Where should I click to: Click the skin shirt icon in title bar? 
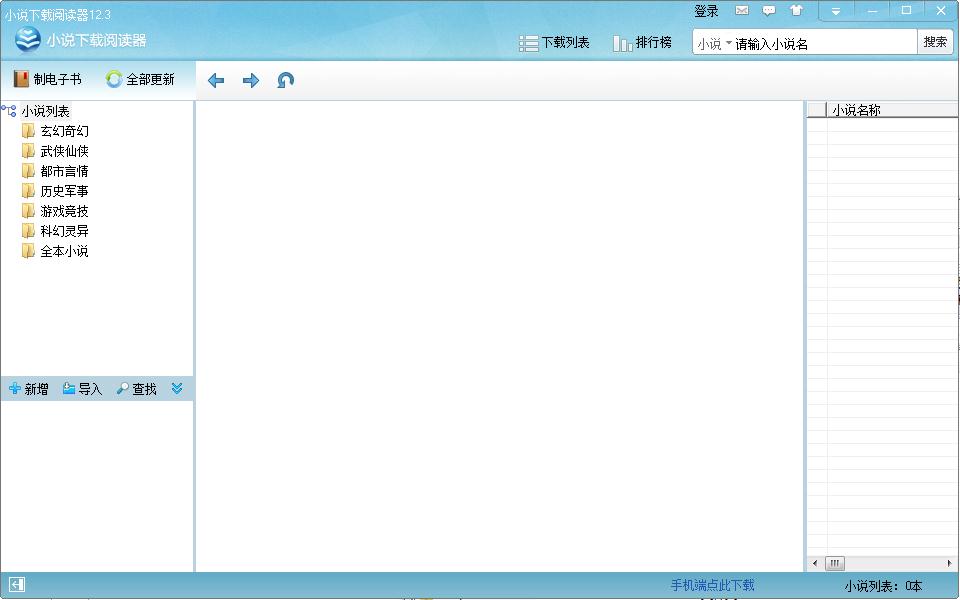[796, 11]
